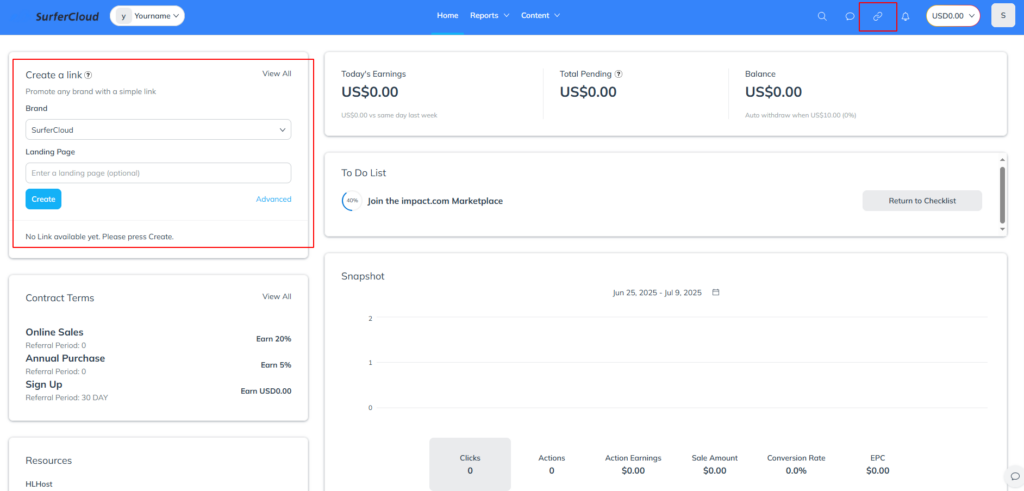The height and width of the screenshot is (491, 1024).
Task: Open the notifications bell icon
Action: point(905,16)
